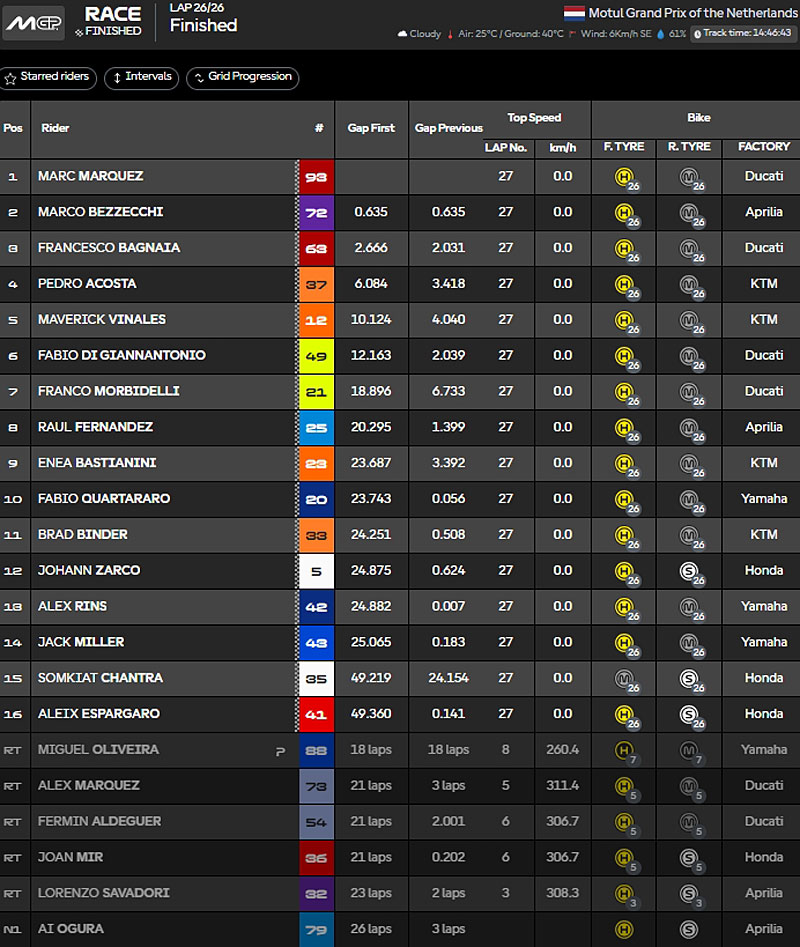Click the Netherlands flag icon

pos(575,14)
